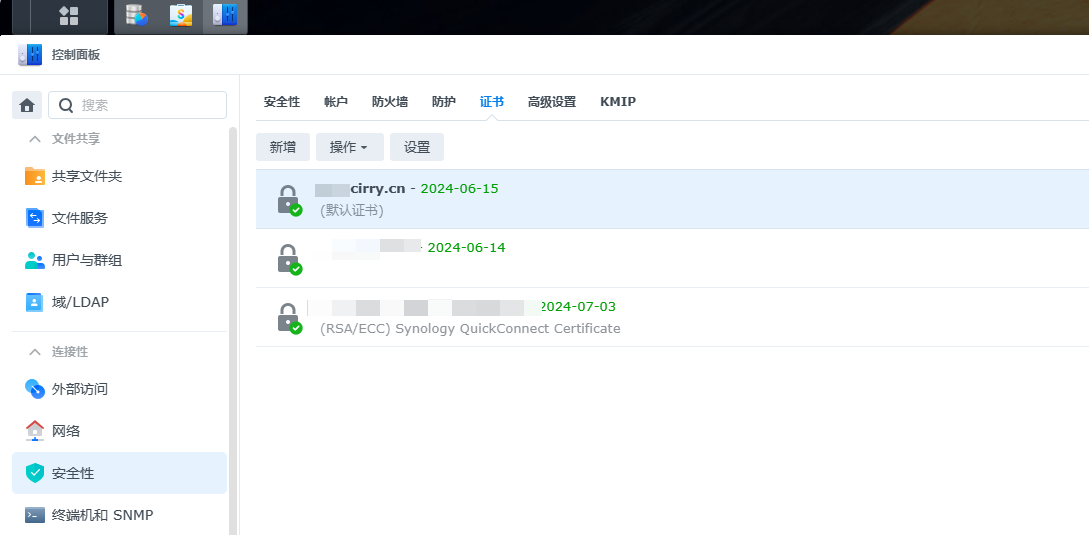Screen dimensions: 1089x535
Task: Click the 设置 button
Action: pyautogui.click(x=416, y=147)
